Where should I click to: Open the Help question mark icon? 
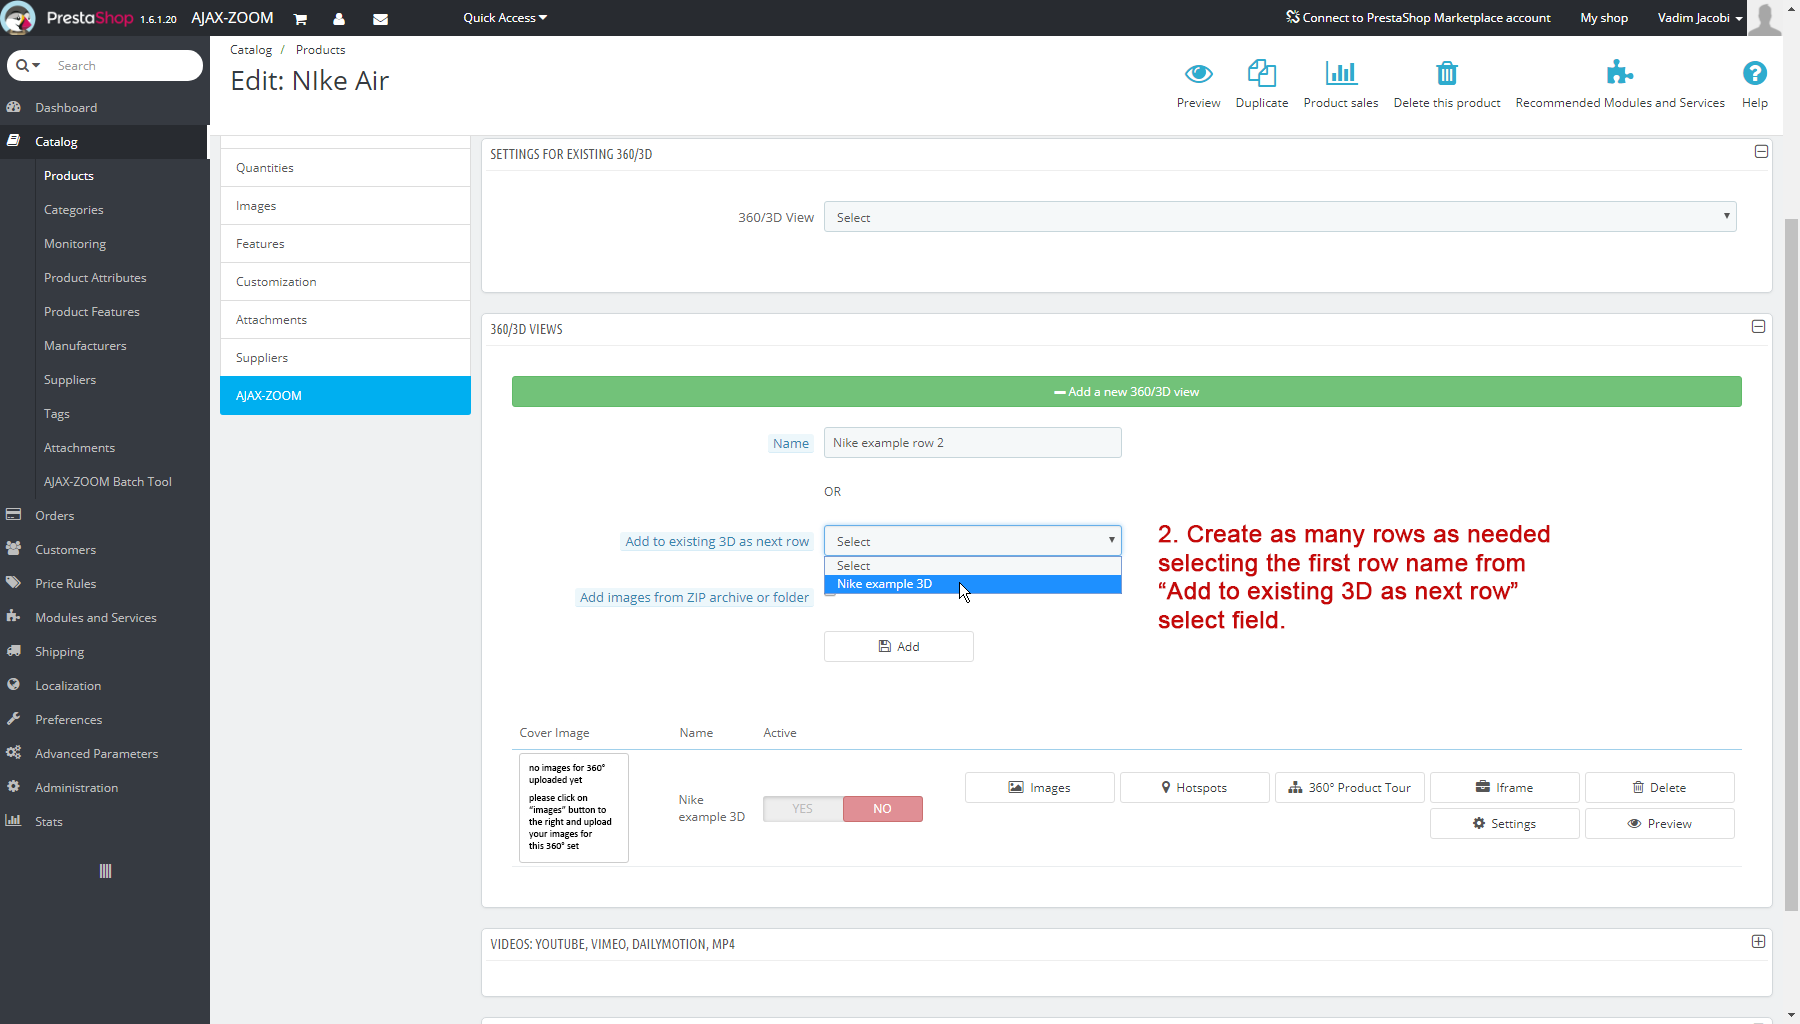click(x=1754, y=73)
